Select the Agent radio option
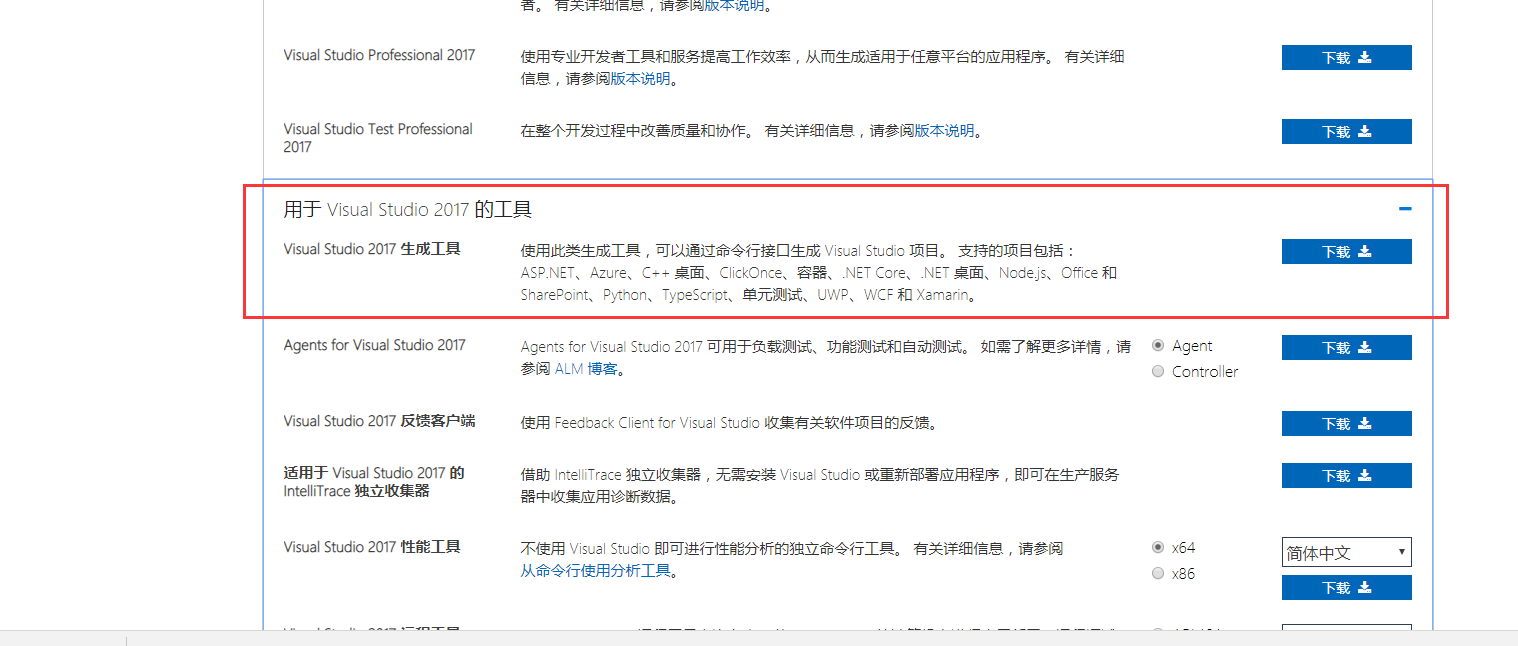Image resolution: width=1518 pixels, height=646 pixels. coord(1158,346)
